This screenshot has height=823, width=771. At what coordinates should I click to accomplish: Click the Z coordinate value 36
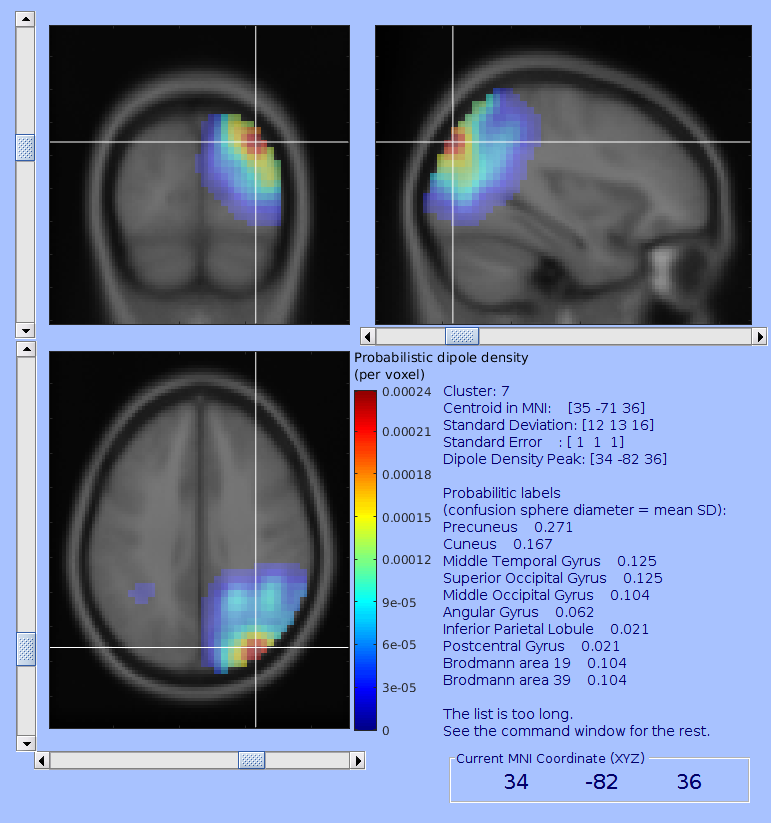[689, 782]
